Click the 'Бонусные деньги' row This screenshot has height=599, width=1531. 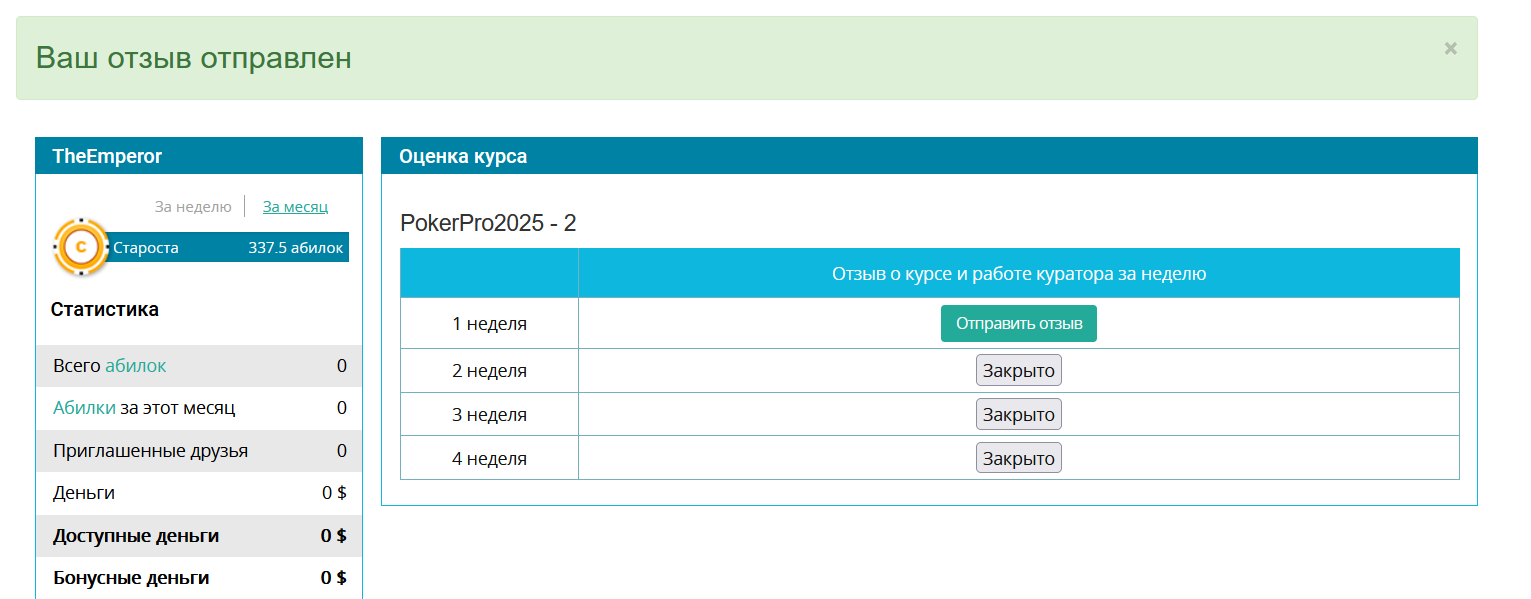click(199, 578)
